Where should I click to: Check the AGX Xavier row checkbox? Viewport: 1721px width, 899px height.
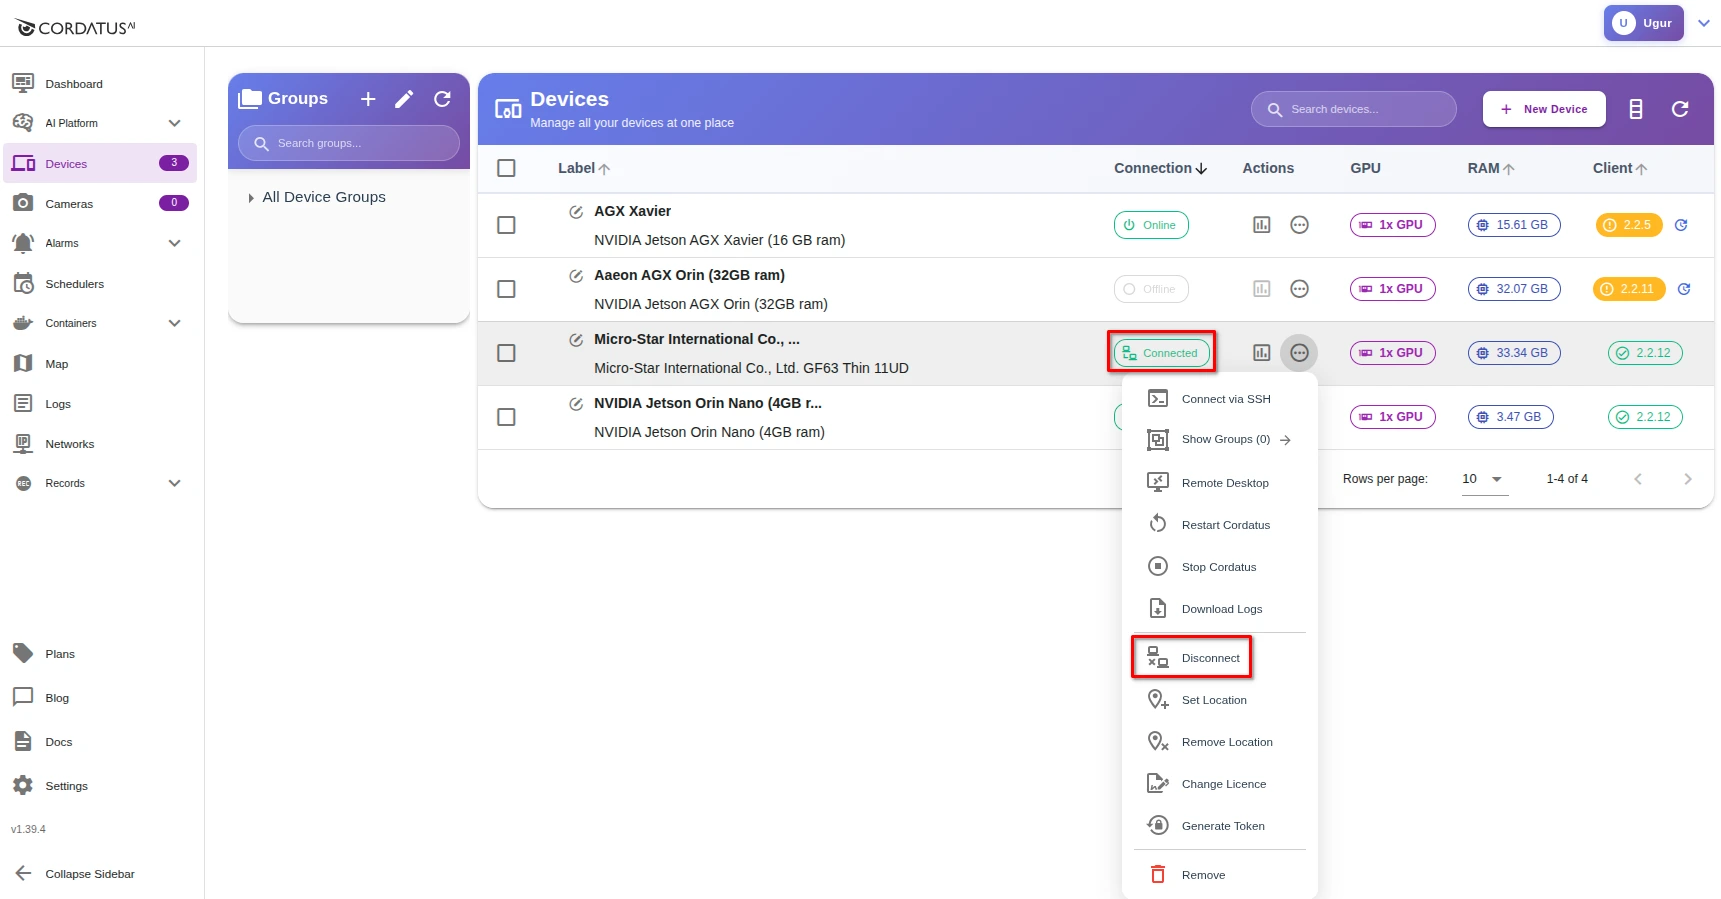(507, 225)
